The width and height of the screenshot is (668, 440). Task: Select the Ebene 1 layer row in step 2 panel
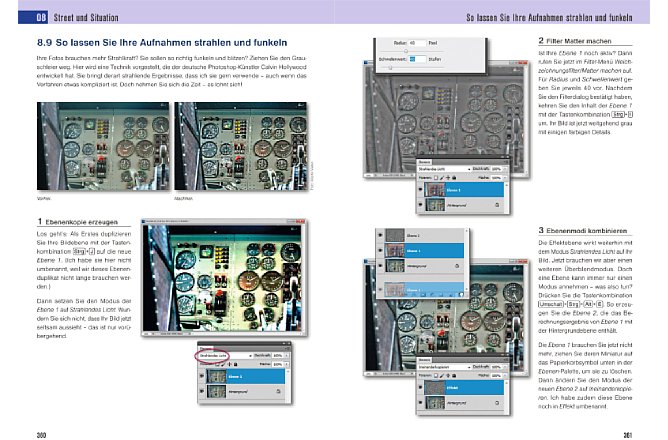464,189
